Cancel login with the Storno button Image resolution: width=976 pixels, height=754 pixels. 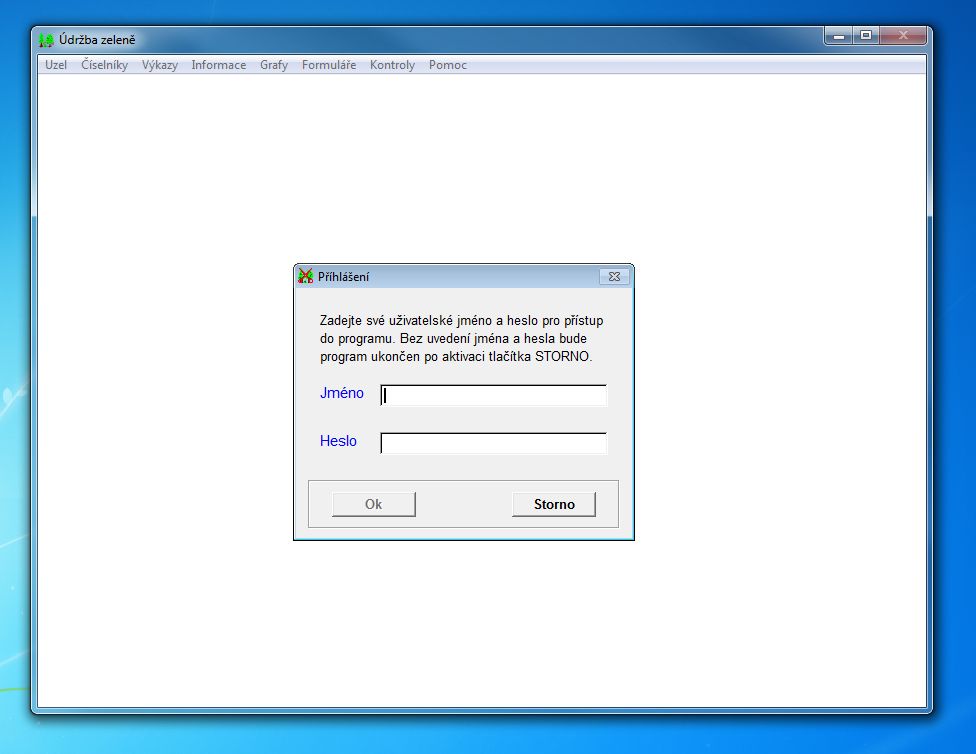point(554,504)
